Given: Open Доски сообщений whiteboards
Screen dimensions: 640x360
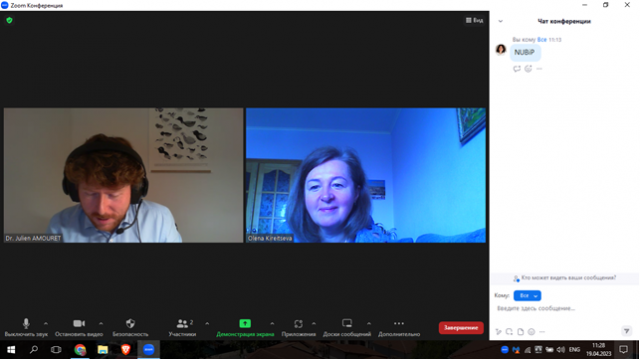Looking at the screenshot, I should click(x=347, y=327).
